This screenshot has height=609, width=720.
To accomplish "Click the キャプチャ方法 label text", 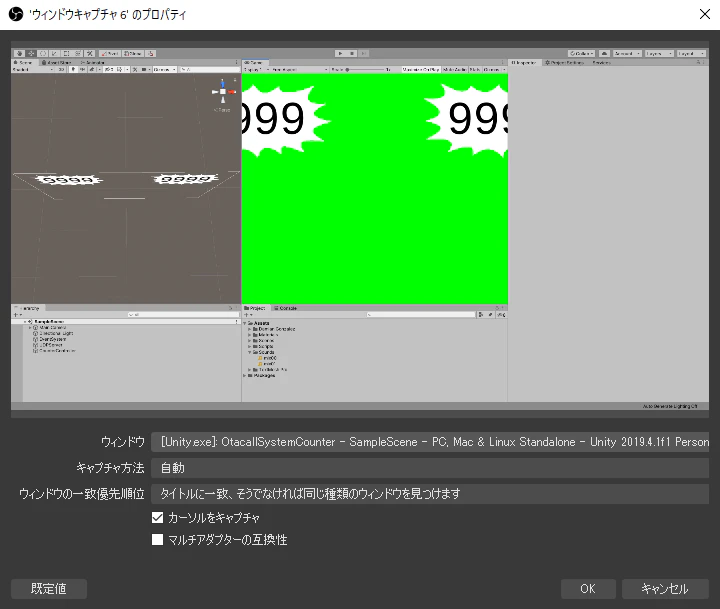I will (x=110, y=468).
